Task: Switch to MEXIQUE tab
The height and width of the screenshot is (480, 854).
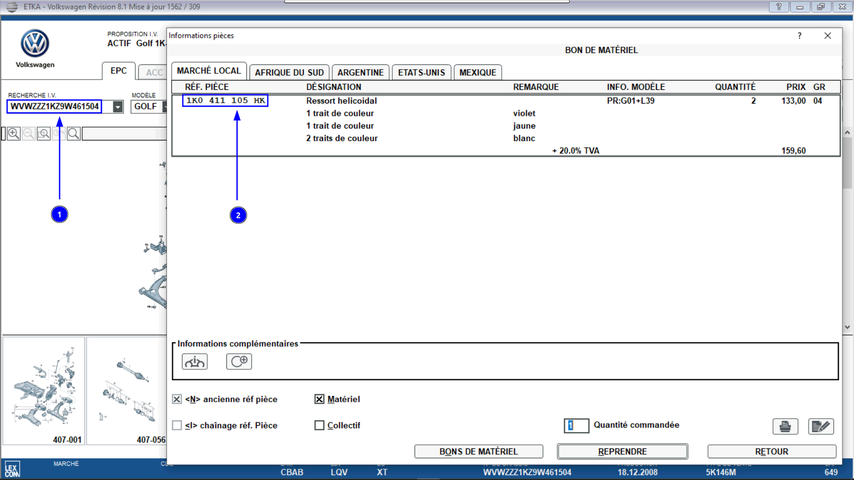Action: [478, 72]
